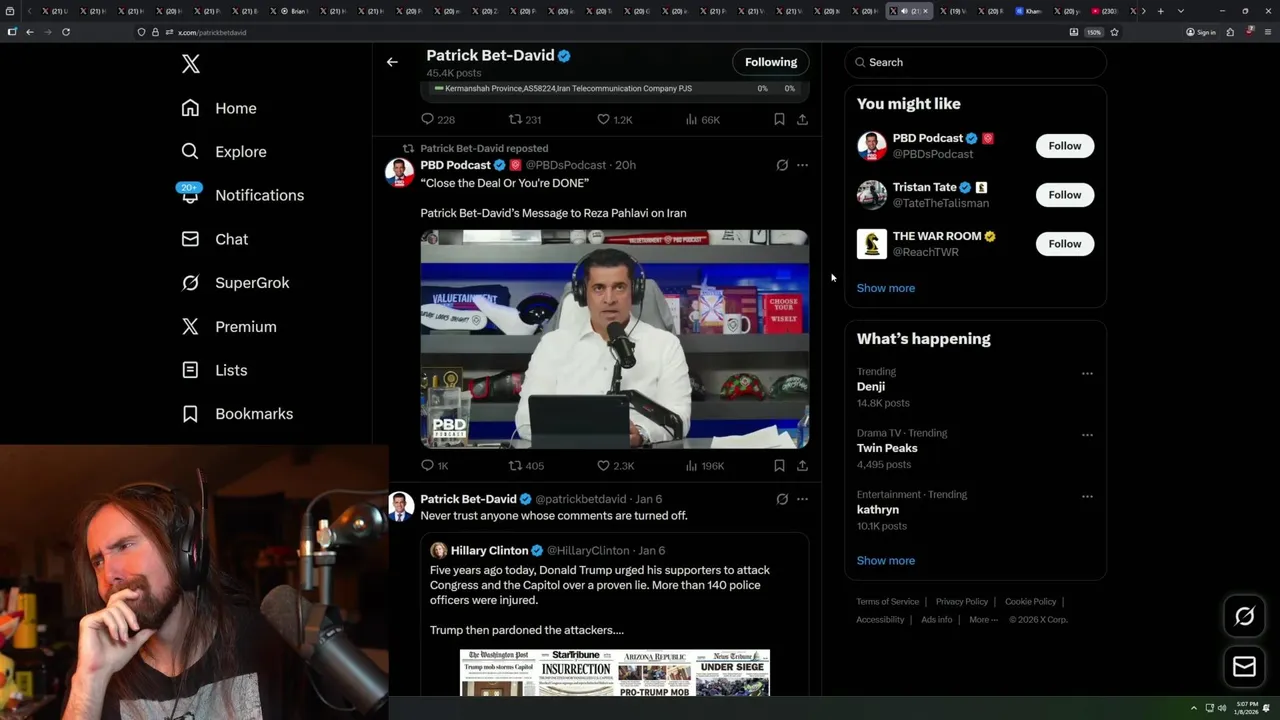Show more under What's happening
The width and height of the screenshot is (1280, 720).
click(x=886, y=561)
